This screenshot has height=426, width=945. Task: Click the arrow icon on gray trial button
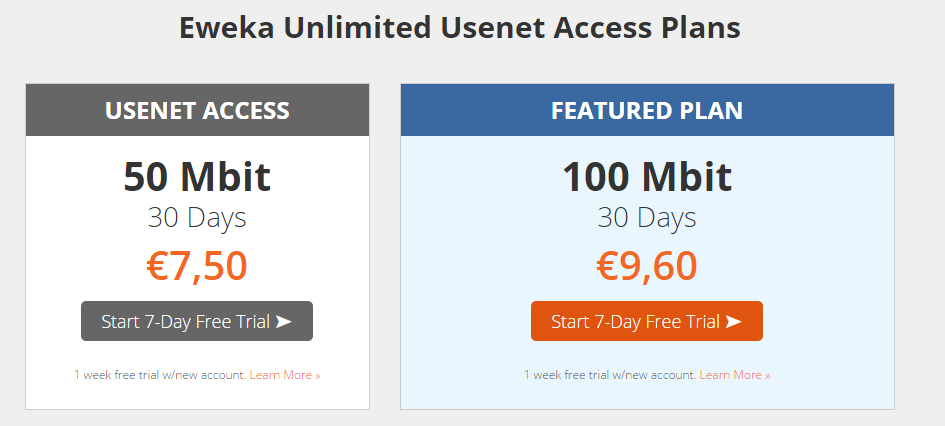click(x=284, y=322)
